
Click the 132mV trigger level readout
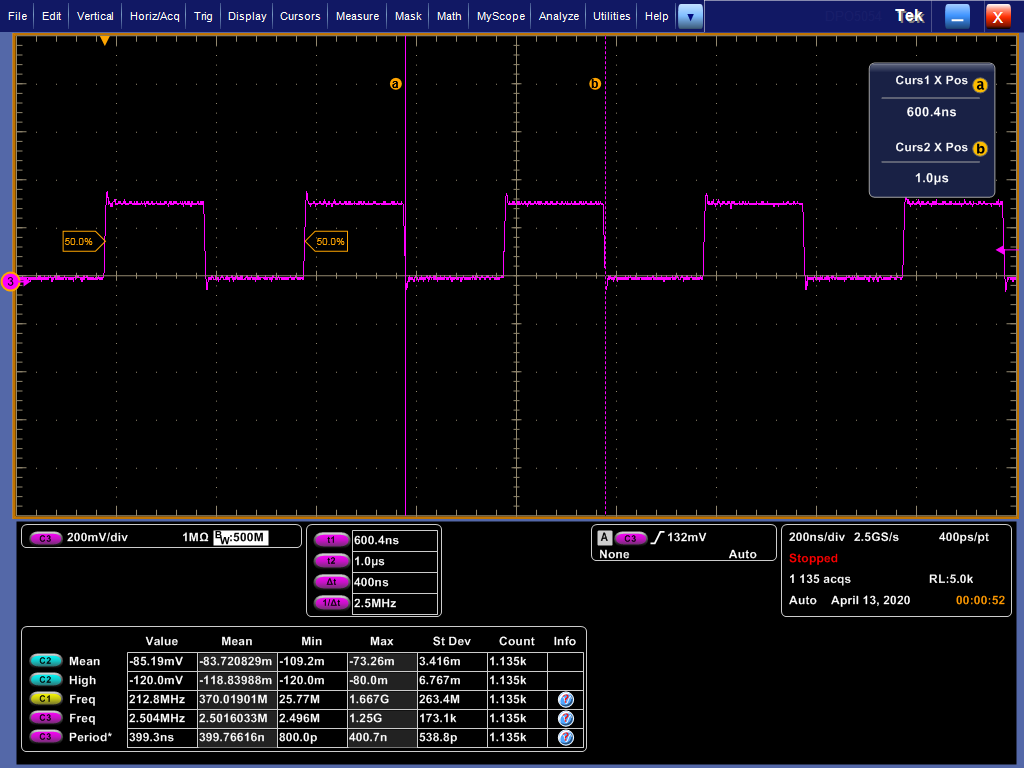tap(686, 537)
